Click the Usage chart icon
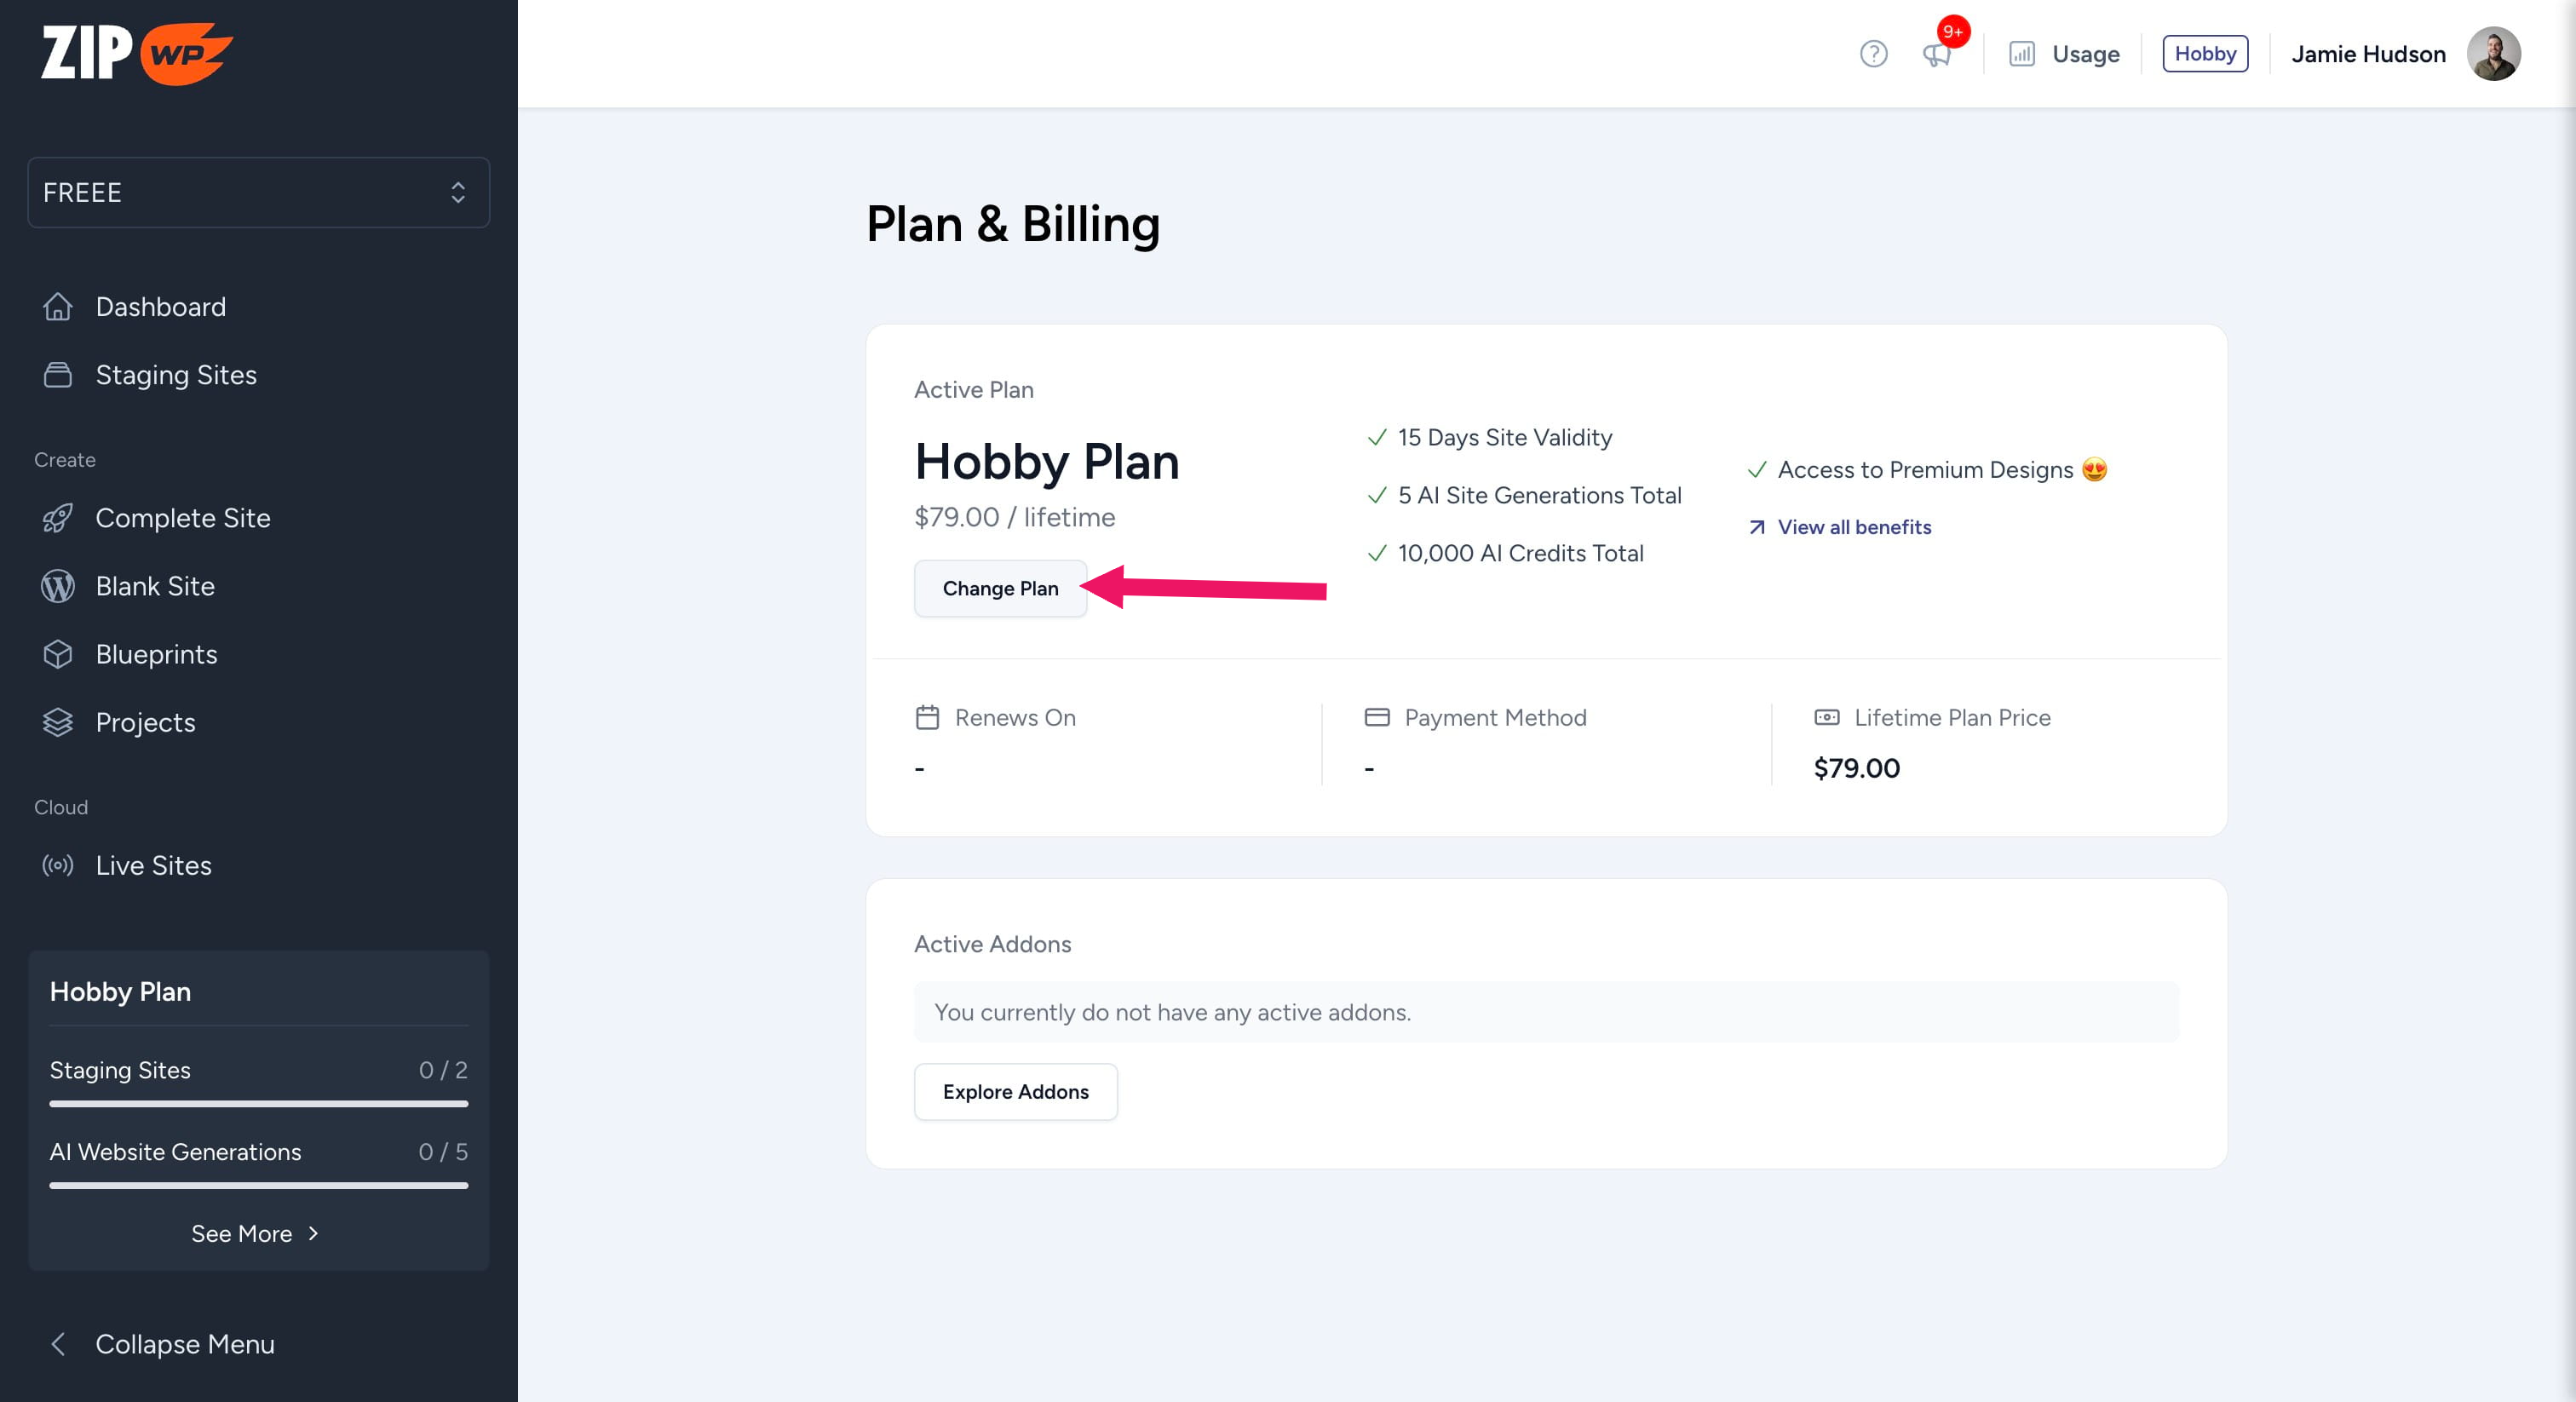 pyautogui.click(x=2021, y=54)
